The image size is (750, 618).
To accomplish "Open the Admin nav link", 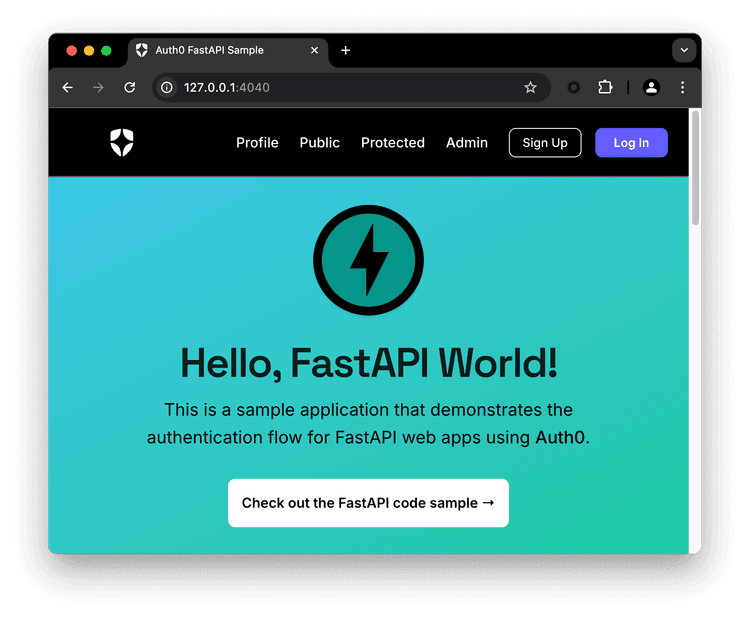I will (x=467, y=143).
